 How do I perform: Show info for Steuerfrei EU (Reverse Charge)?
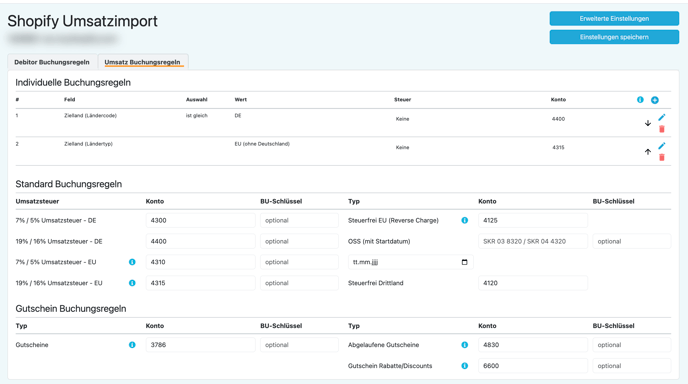[x=465, y=220]
